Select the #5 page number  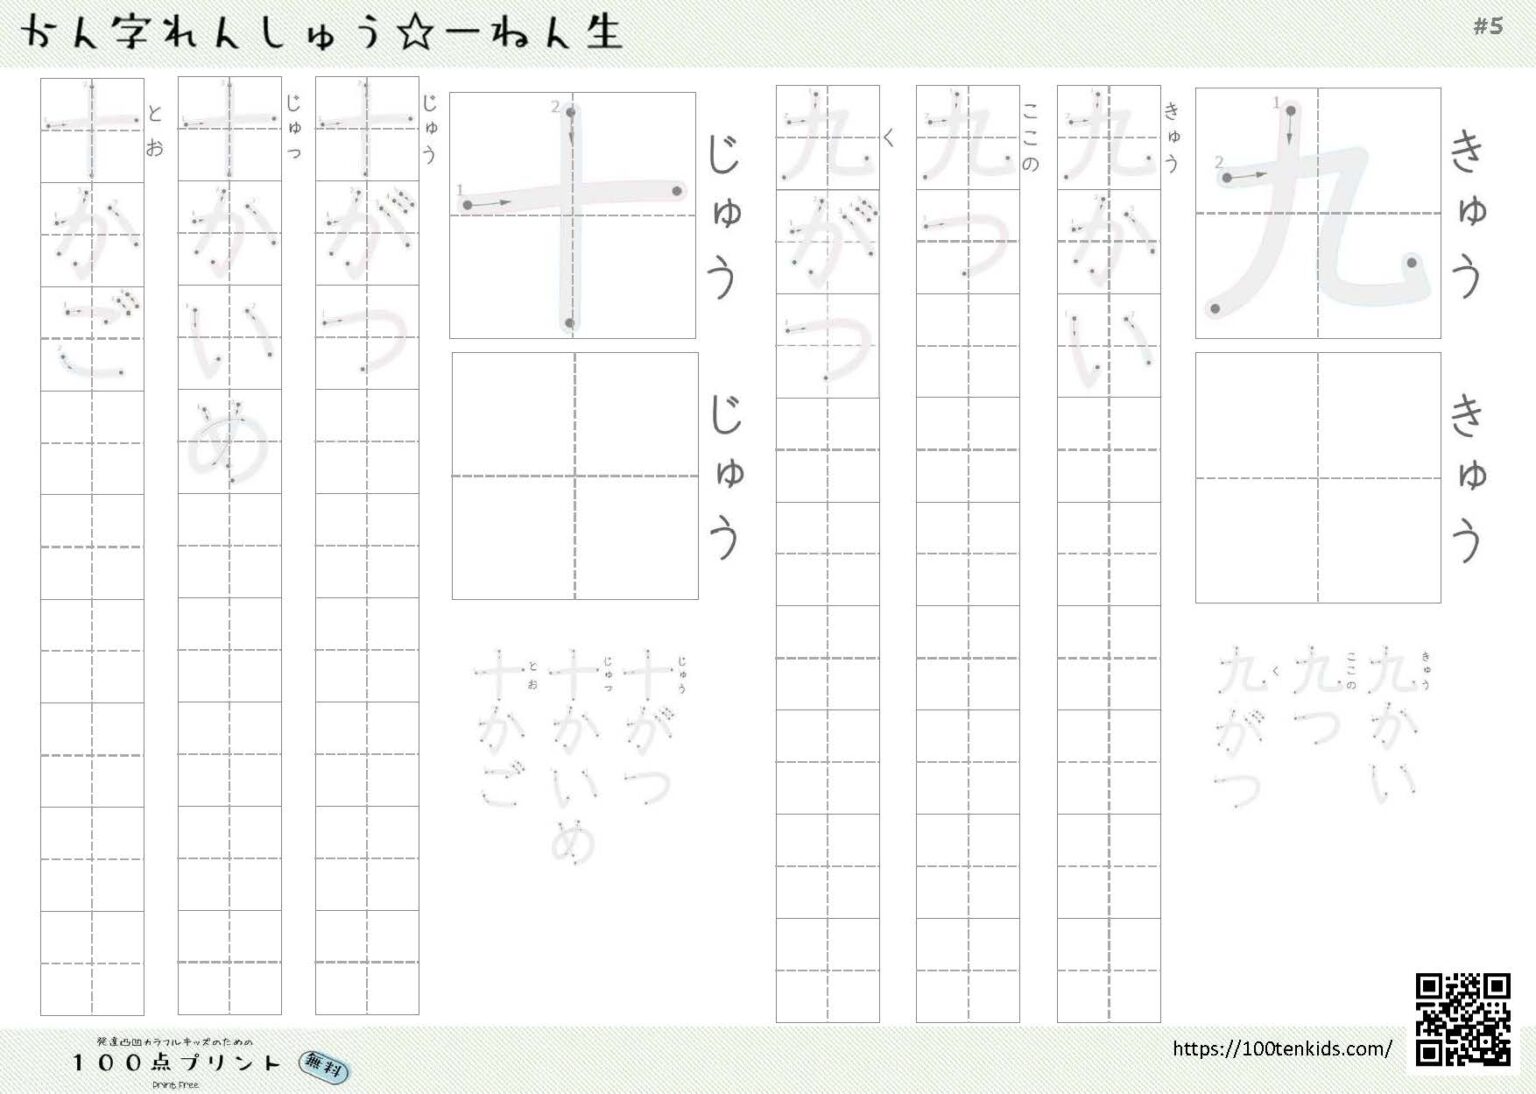click(1487, 26)
